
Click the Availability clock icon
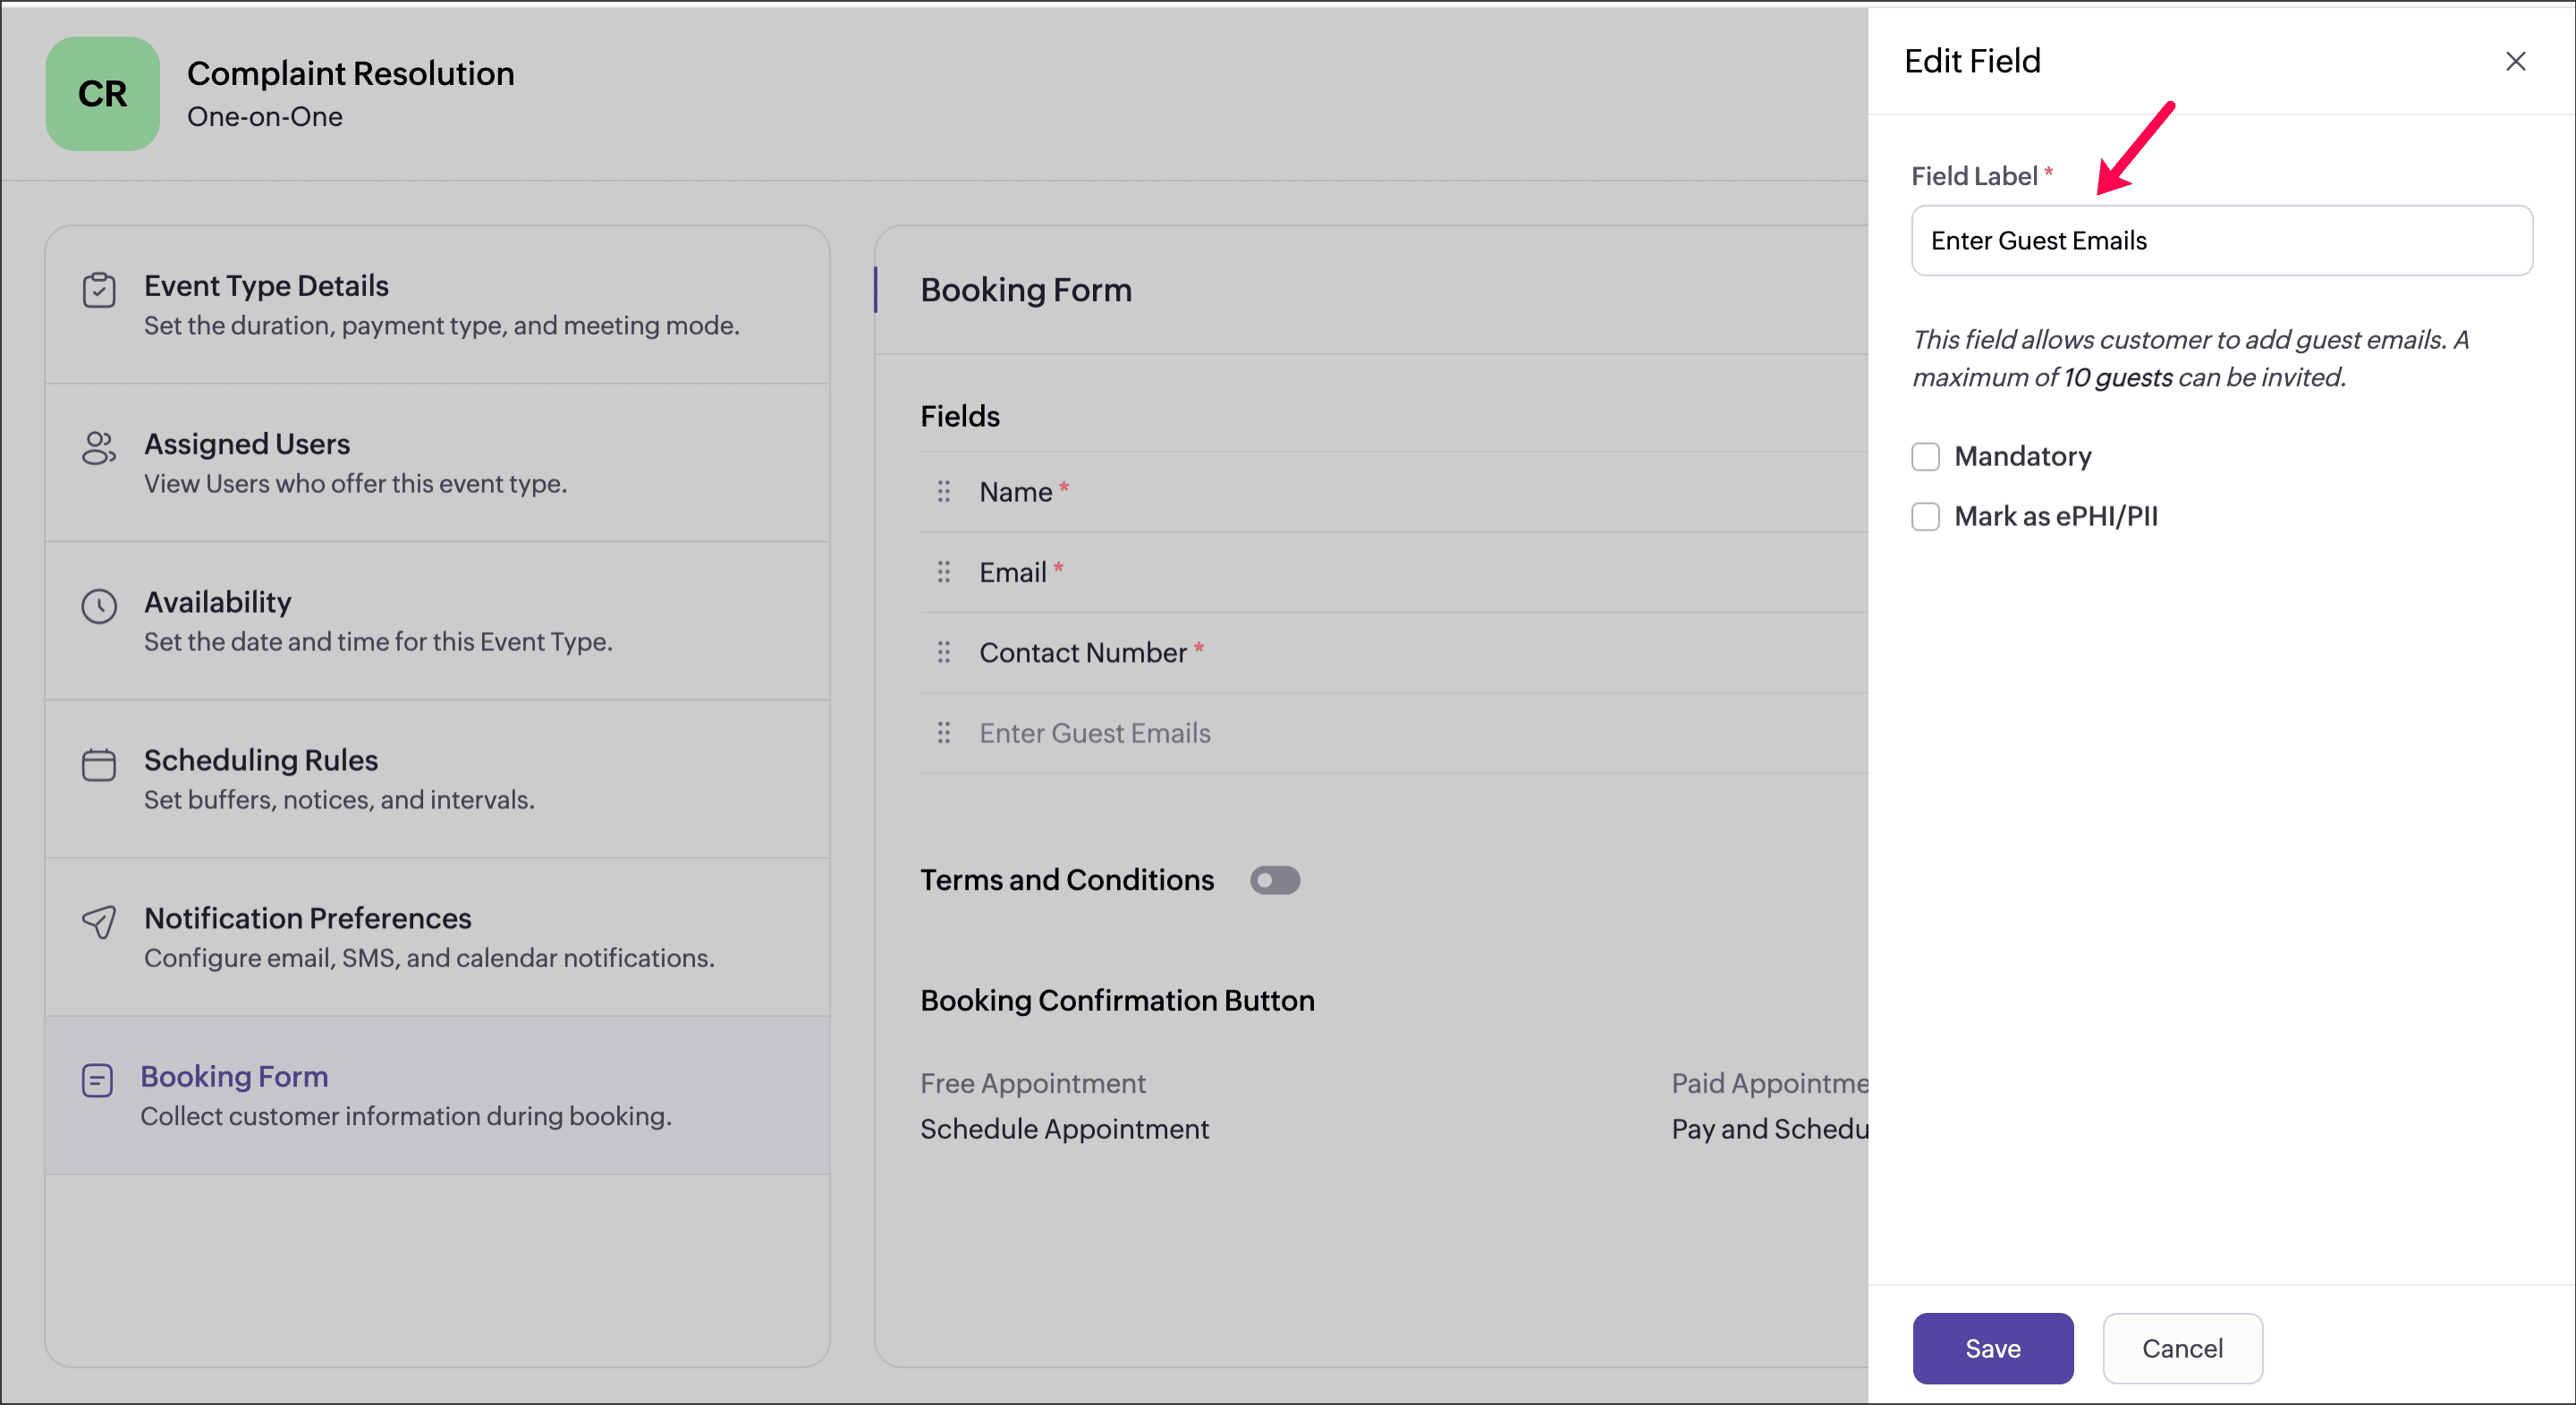point(99,606)
